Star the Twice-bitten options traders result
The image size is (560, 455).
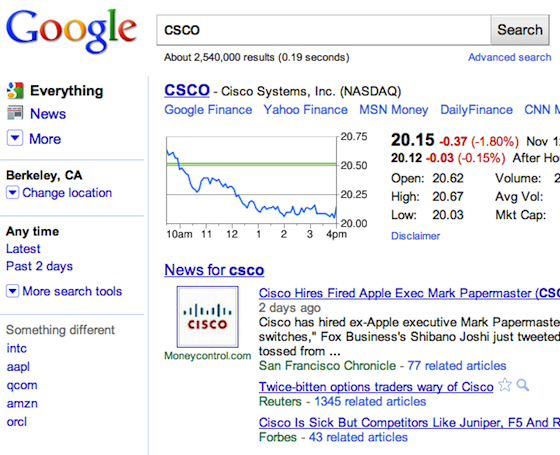505,385
